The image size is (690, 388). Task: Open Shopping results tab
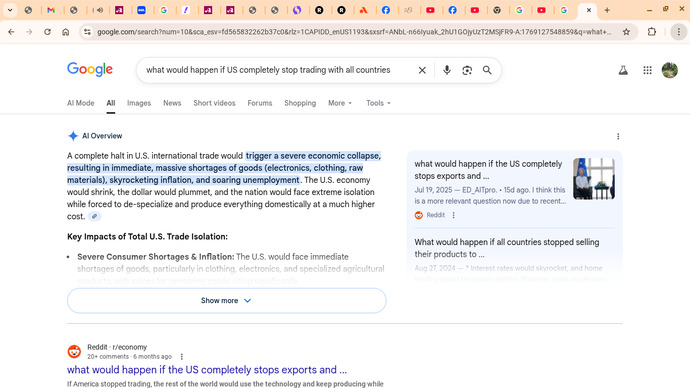click(300, 103)
